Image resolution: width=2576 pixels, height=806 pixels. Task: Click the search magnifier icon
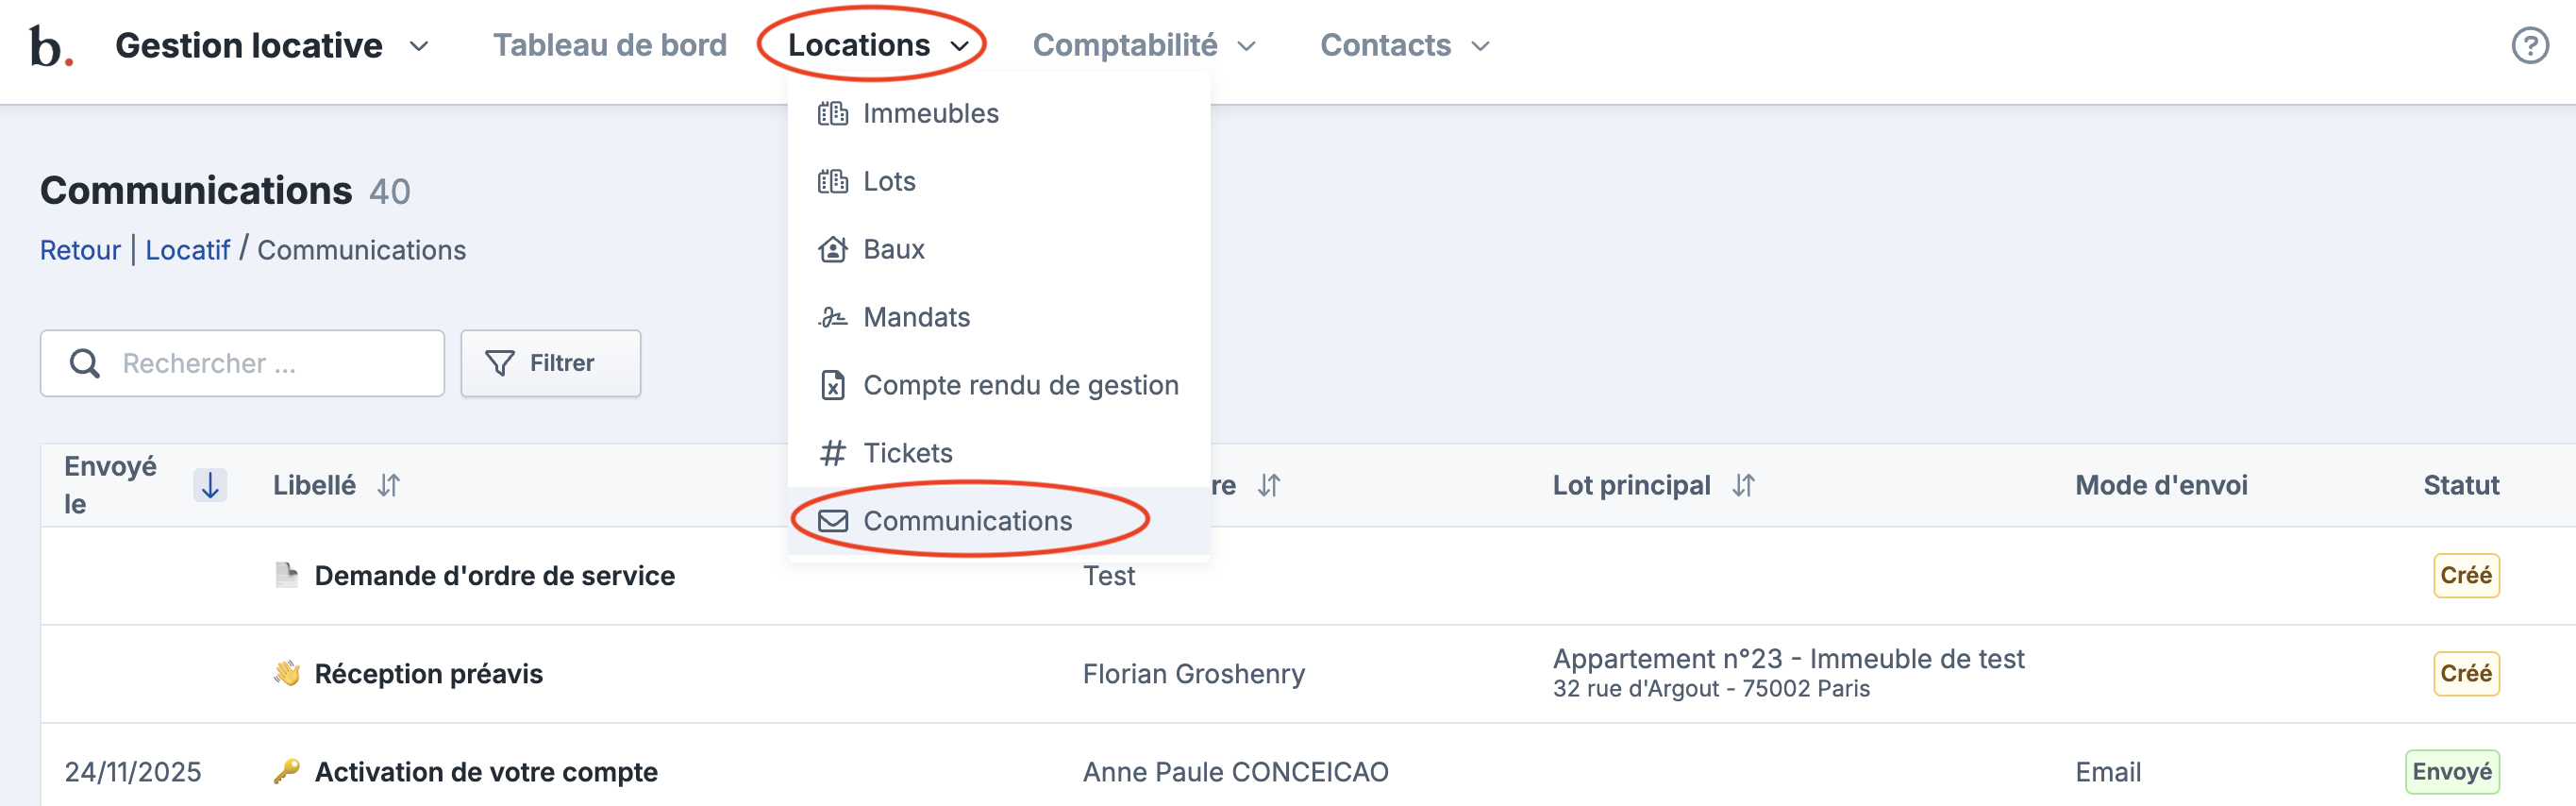point(85,363)
